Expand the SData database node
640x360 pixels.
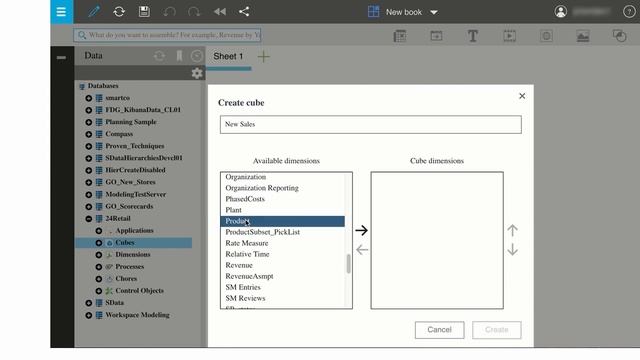[x=89, y=303]
